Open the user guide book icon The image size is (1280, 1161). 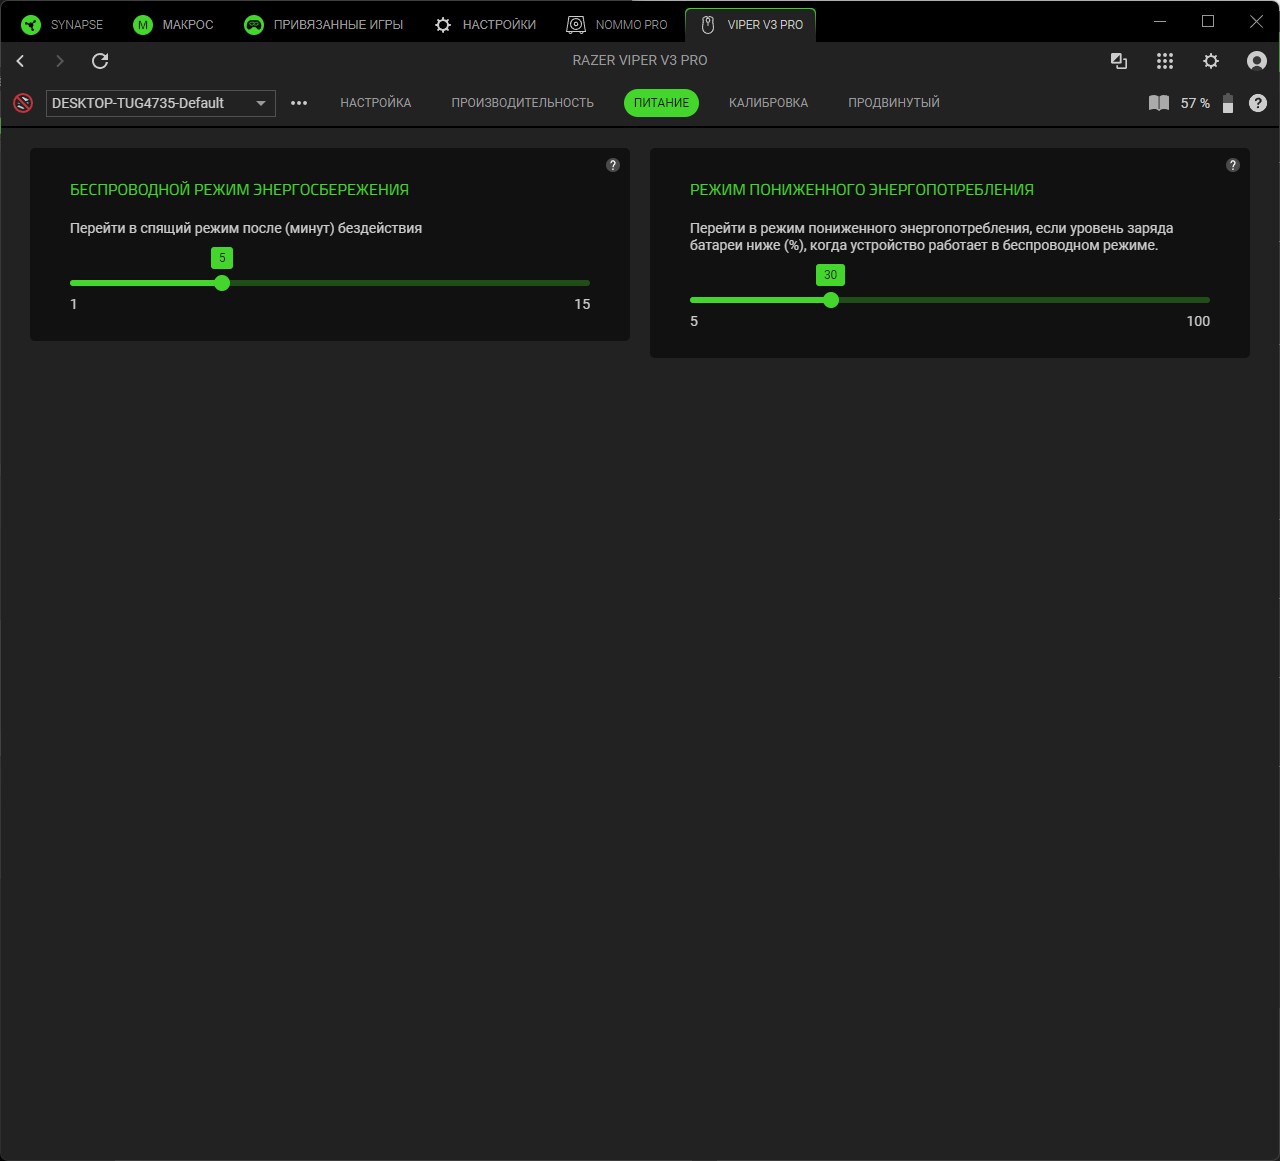click(x=1159, y=103)
